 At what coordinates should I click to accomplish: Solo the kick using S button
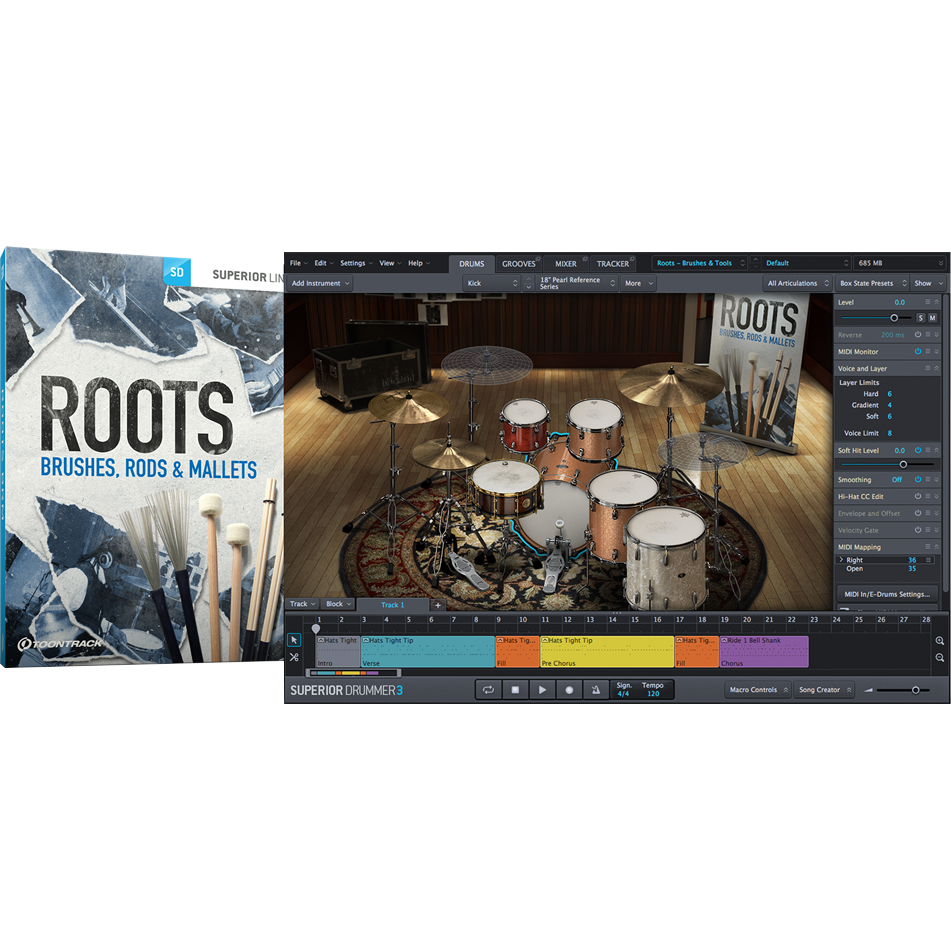coord(920,318)
